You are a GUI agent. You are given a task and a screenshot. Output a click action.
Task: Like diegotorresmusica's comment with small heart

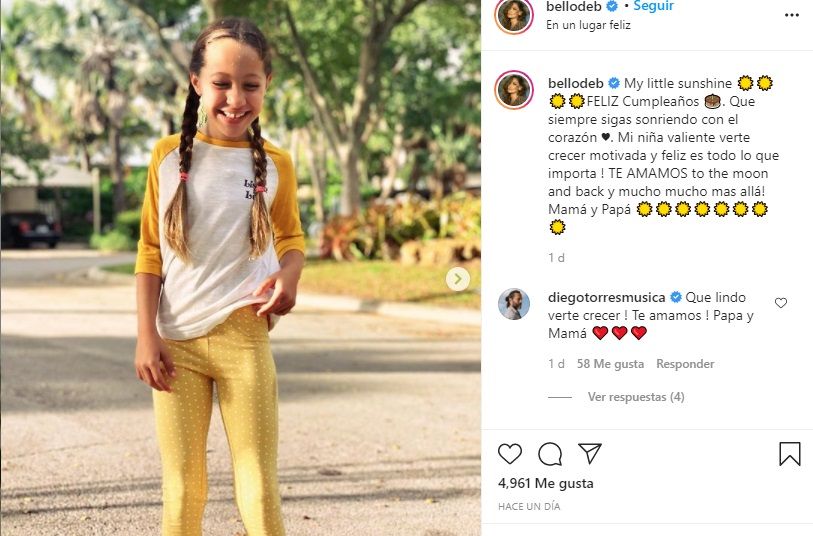[x=781, y=303]
